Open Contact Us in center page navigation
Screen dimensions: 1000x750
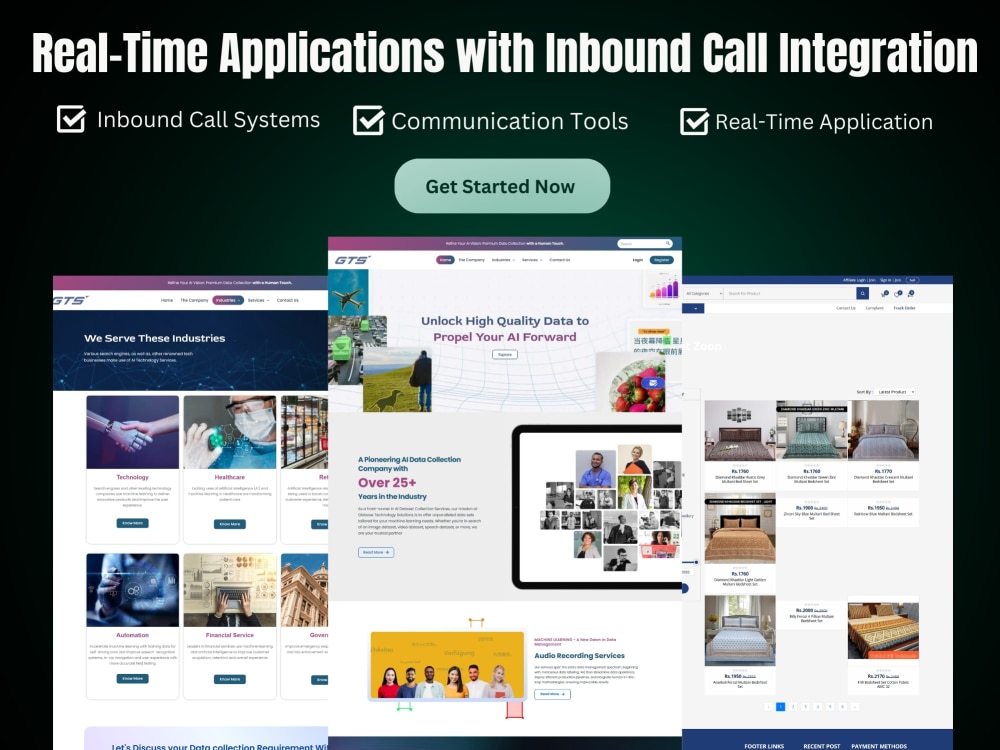[x=559, y=260]
